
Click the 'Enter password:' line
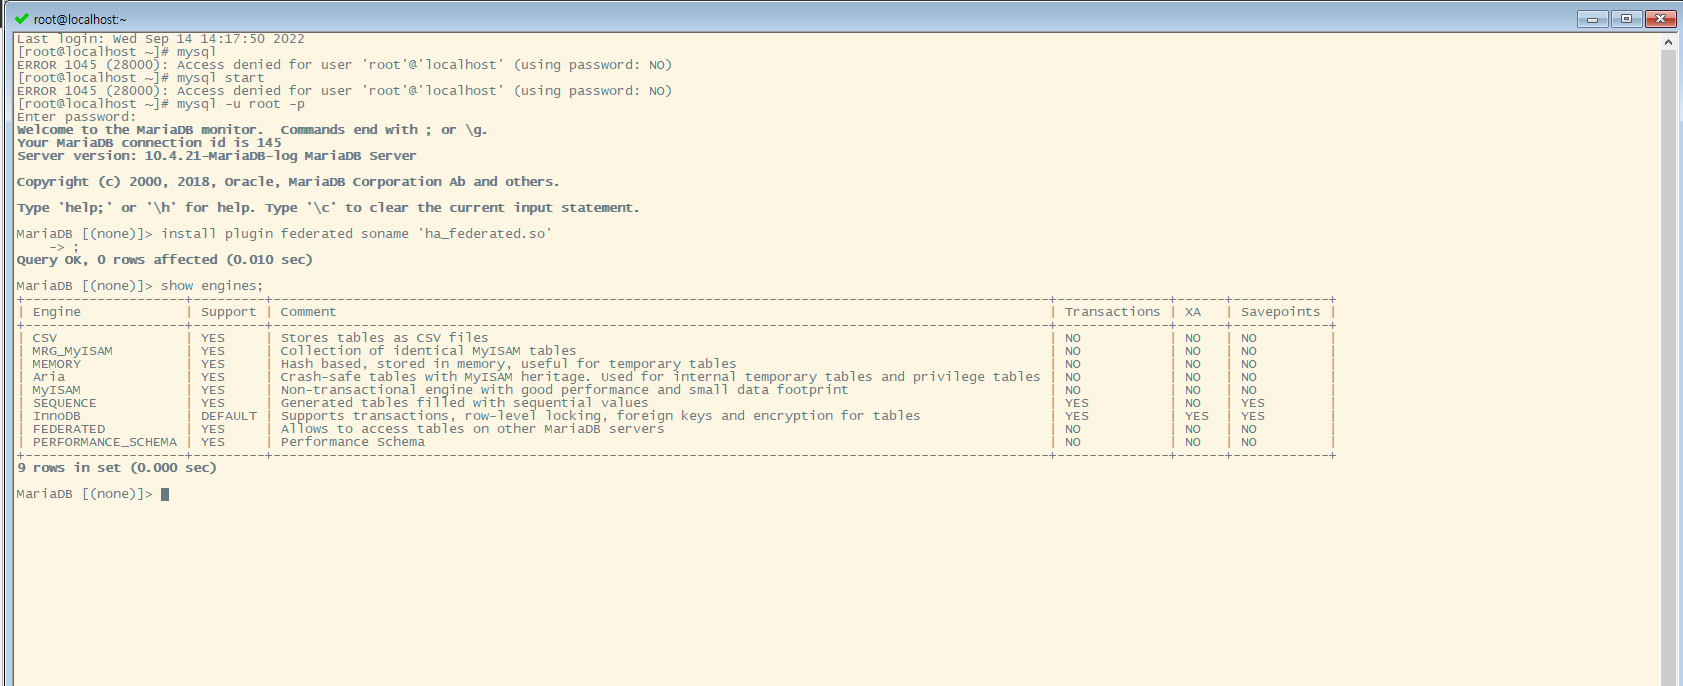tap(76, 117)
